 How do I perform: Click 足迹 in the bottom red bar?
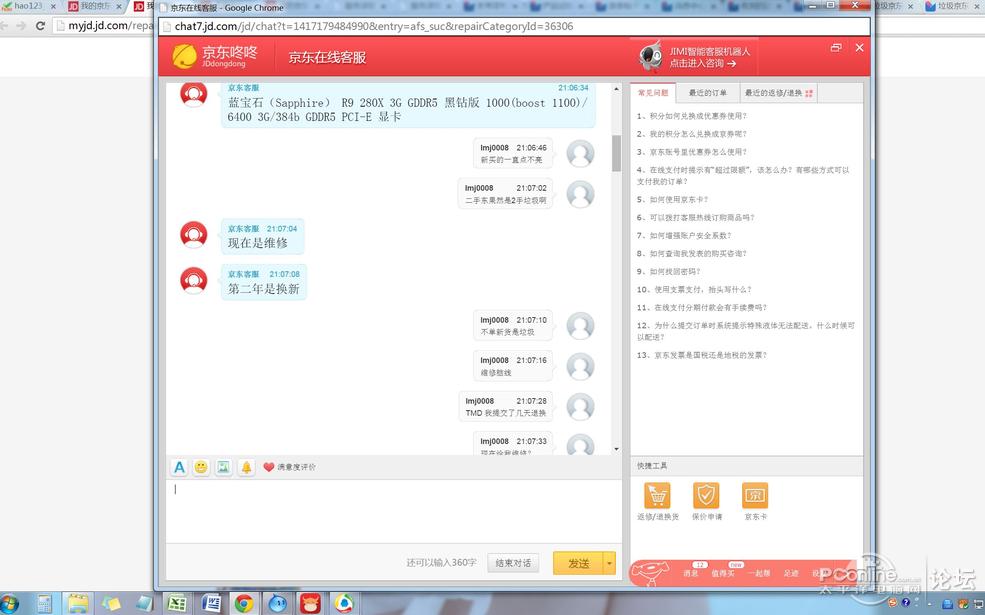pos(791,573)
